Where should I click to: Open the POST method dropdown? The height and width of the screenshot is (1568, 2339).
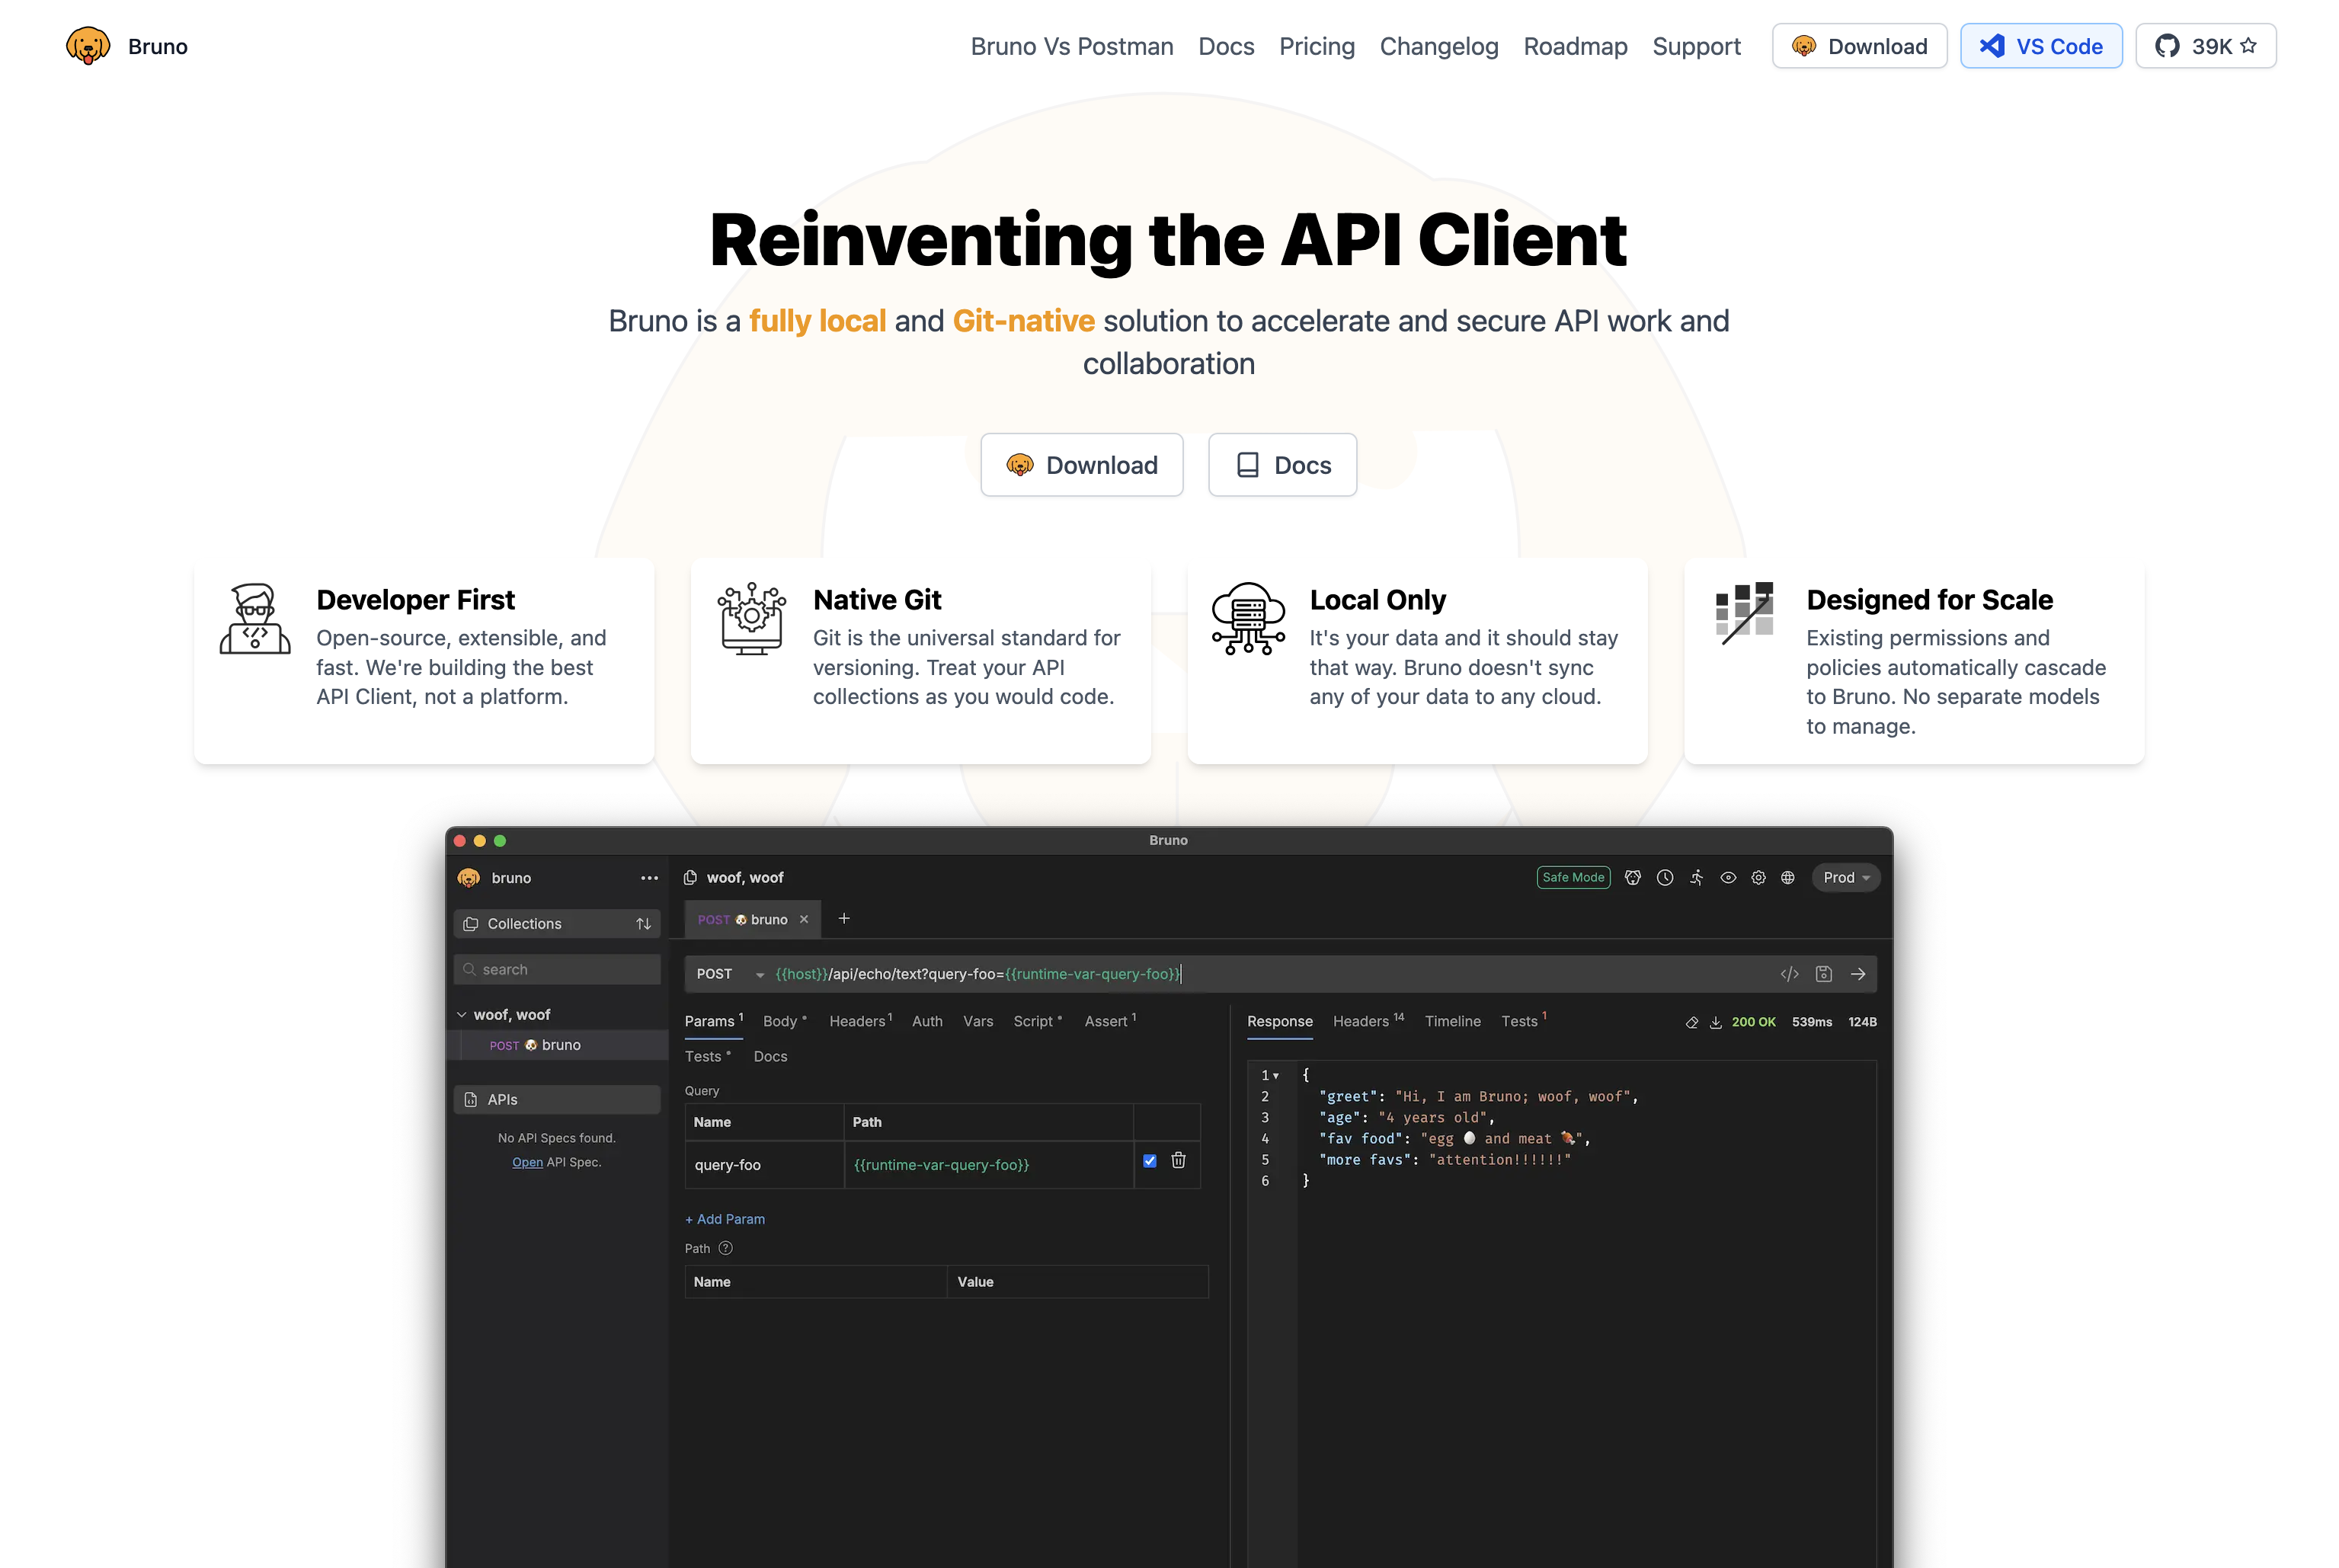pyautogui.click(x=729, y=974)
